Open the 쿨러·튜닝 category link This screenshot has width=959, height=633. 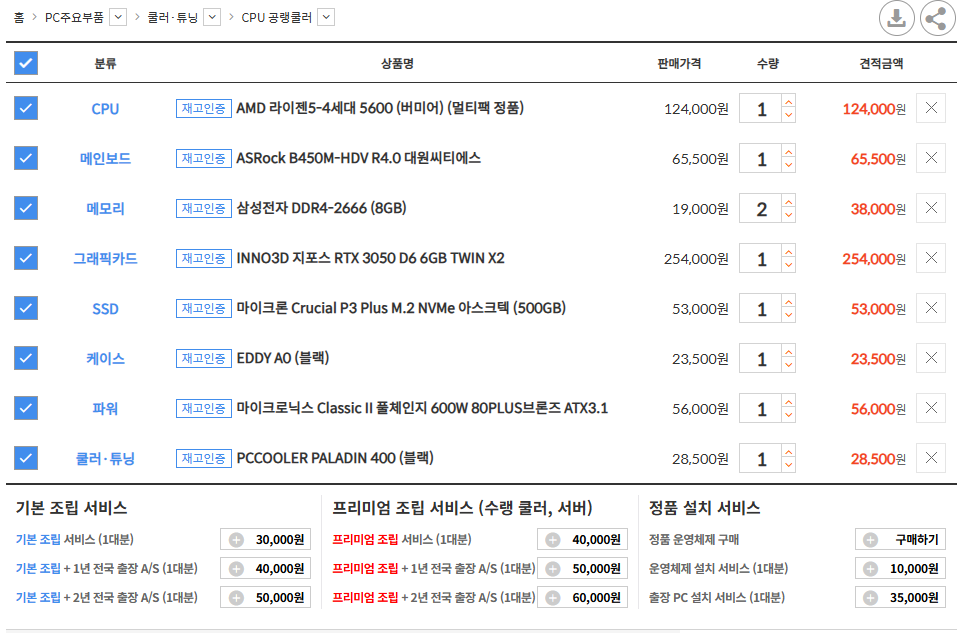(105, 459)
